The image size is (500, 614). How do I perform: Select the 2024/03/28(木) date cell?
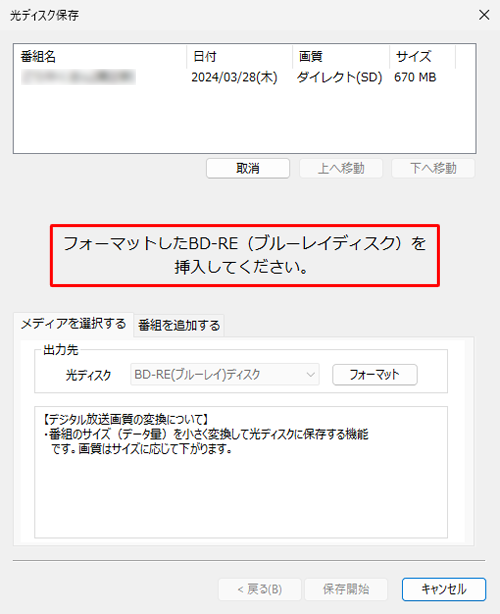(x=234, y=77)
